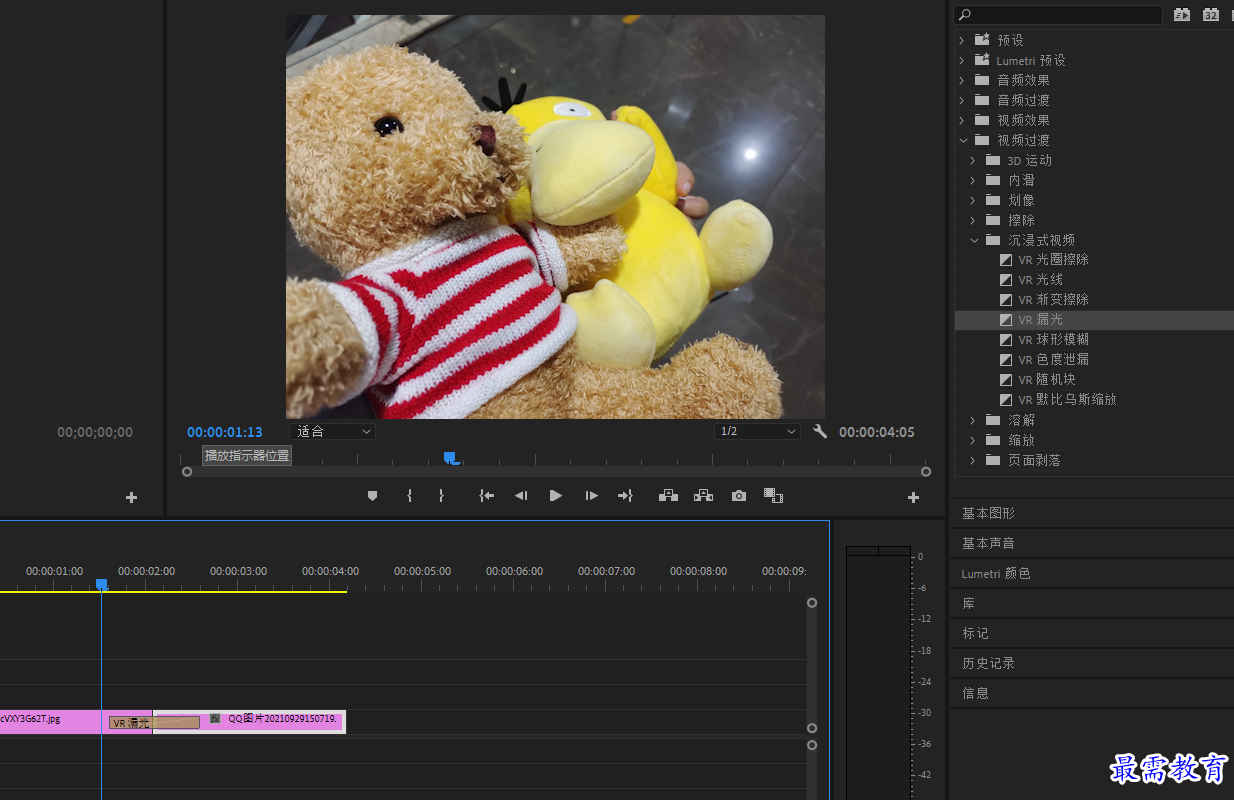Expand the 内滑 folder
The width and height of the screenshot is (1234, 800).
pyautogui.click(x=973, y=180)
